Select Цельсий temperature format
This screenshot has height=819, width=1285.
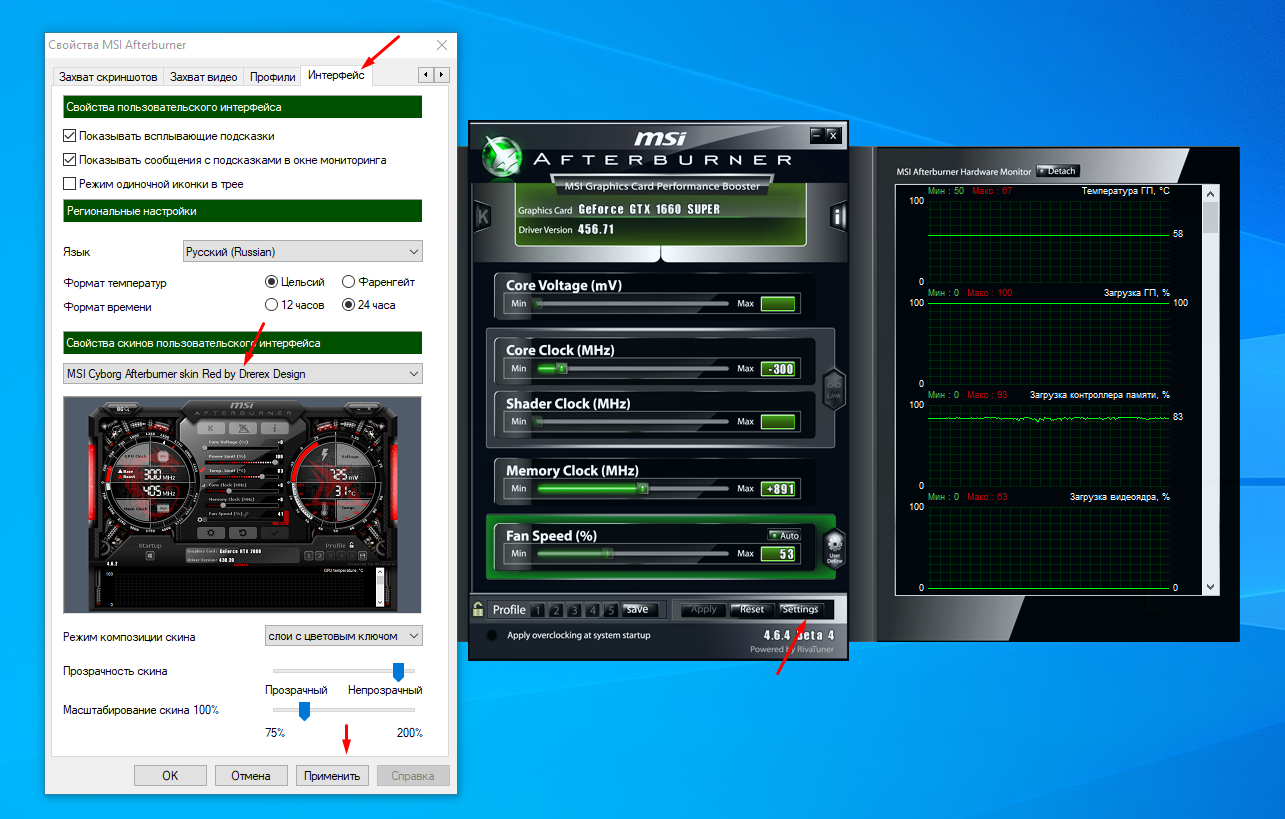pos(271,282)
